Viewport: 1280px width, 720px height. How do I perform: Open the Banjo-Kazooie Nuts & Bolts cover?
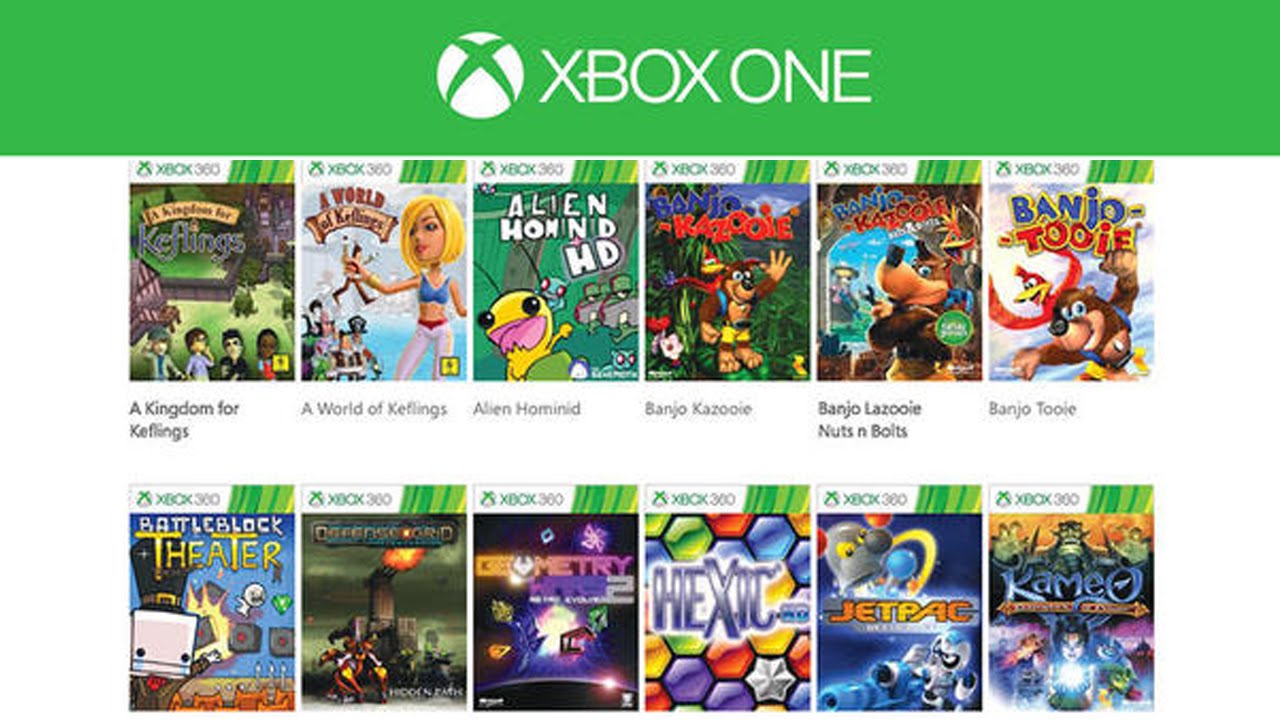click(x=900, y=270)
